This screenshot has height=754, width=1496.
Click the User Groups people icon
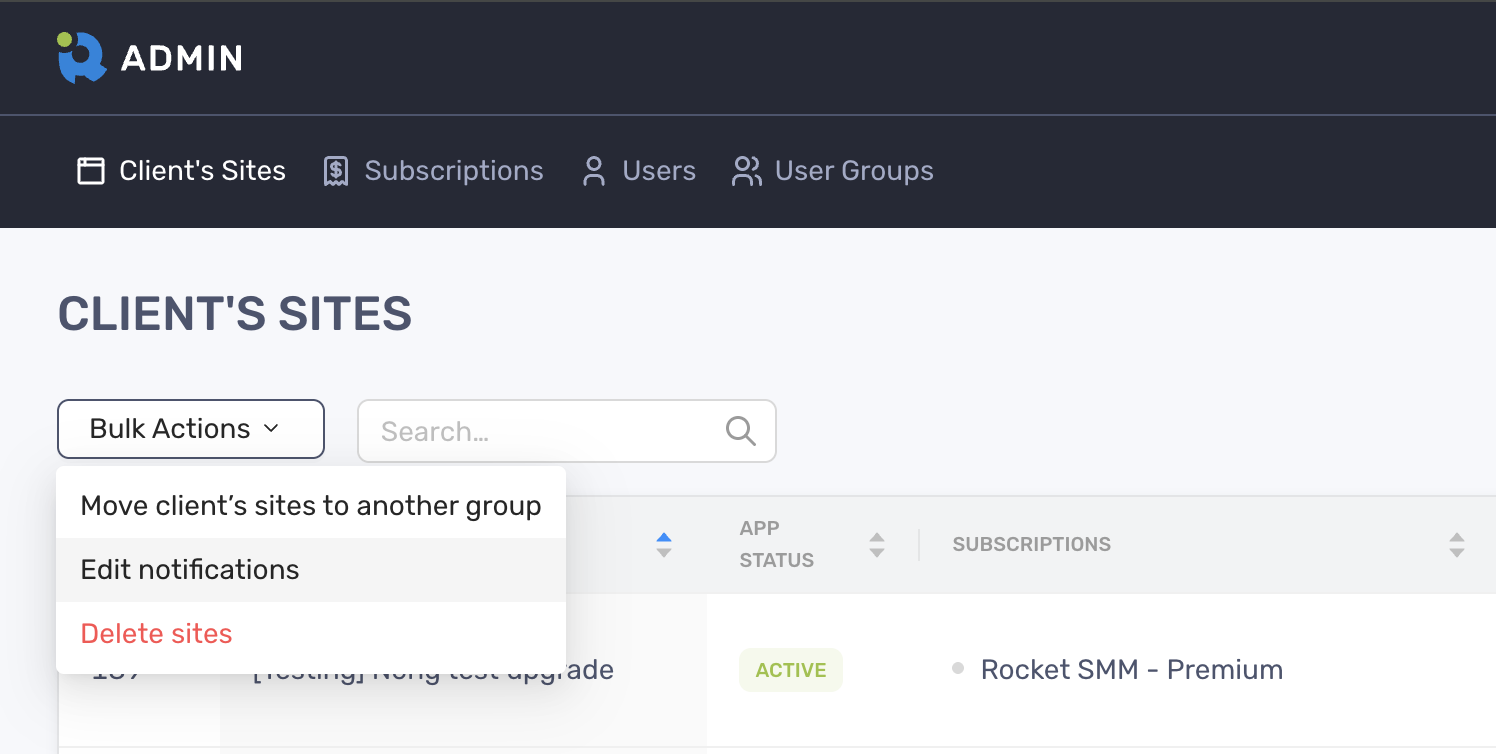click(746, 171)
